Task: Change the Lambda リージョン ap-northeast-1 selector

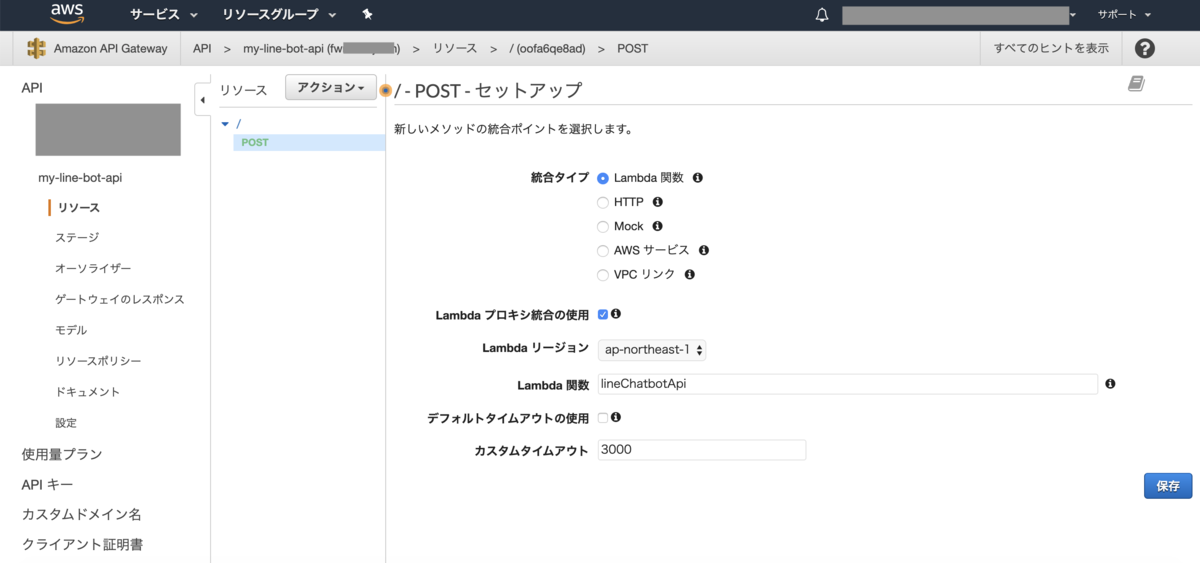Action: (652, 349)
